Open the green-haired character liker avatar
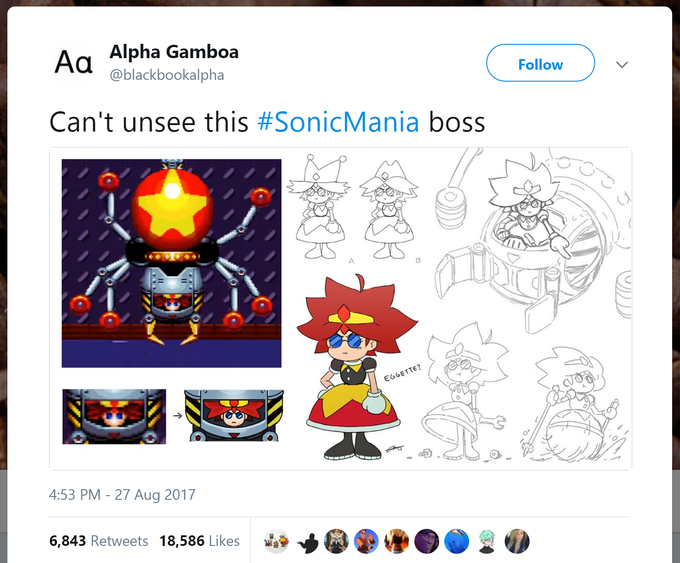The width and height of the screenshot is (680, 563). click(487, 541)
